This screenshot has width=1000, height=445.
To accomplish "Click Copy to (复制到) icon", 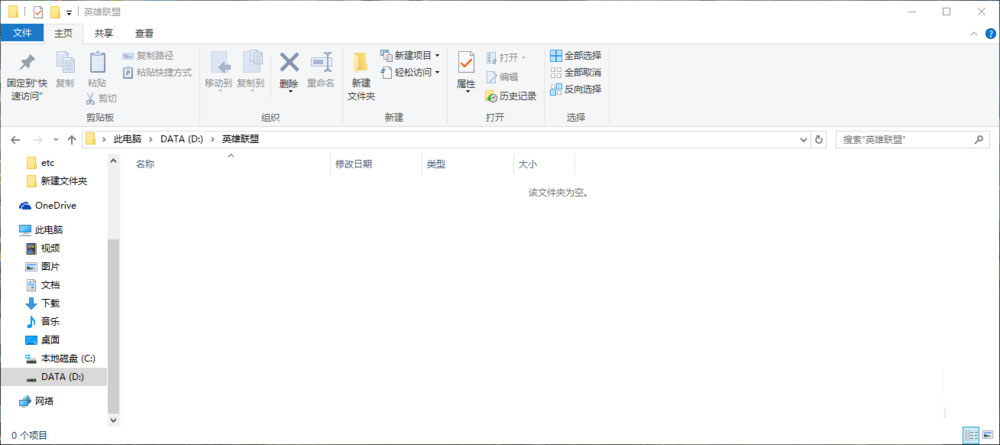I will click(251, 62).
